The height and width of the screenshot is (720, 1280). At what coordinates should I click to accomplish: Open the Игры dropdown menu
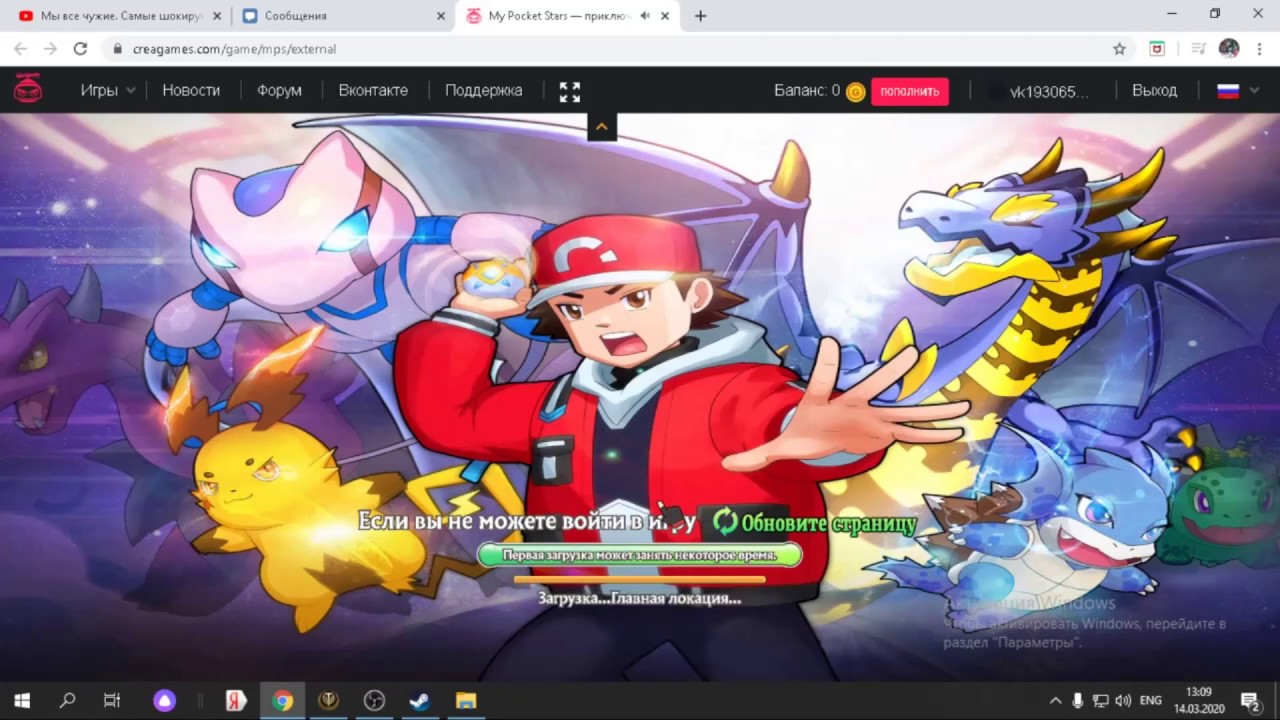click(108, 90)
